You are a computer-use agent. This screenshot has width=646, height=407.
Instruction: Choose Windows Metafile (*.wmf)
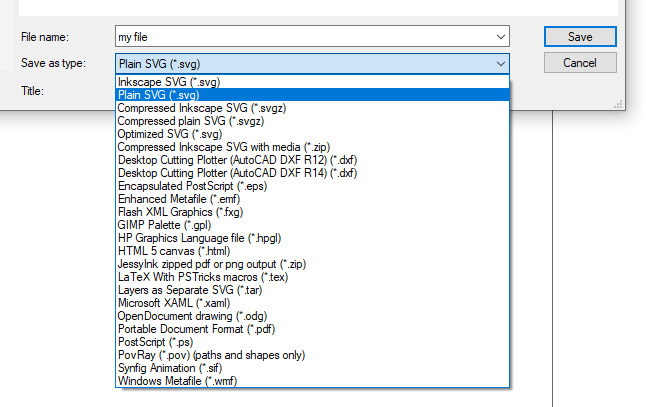(312, 381)
